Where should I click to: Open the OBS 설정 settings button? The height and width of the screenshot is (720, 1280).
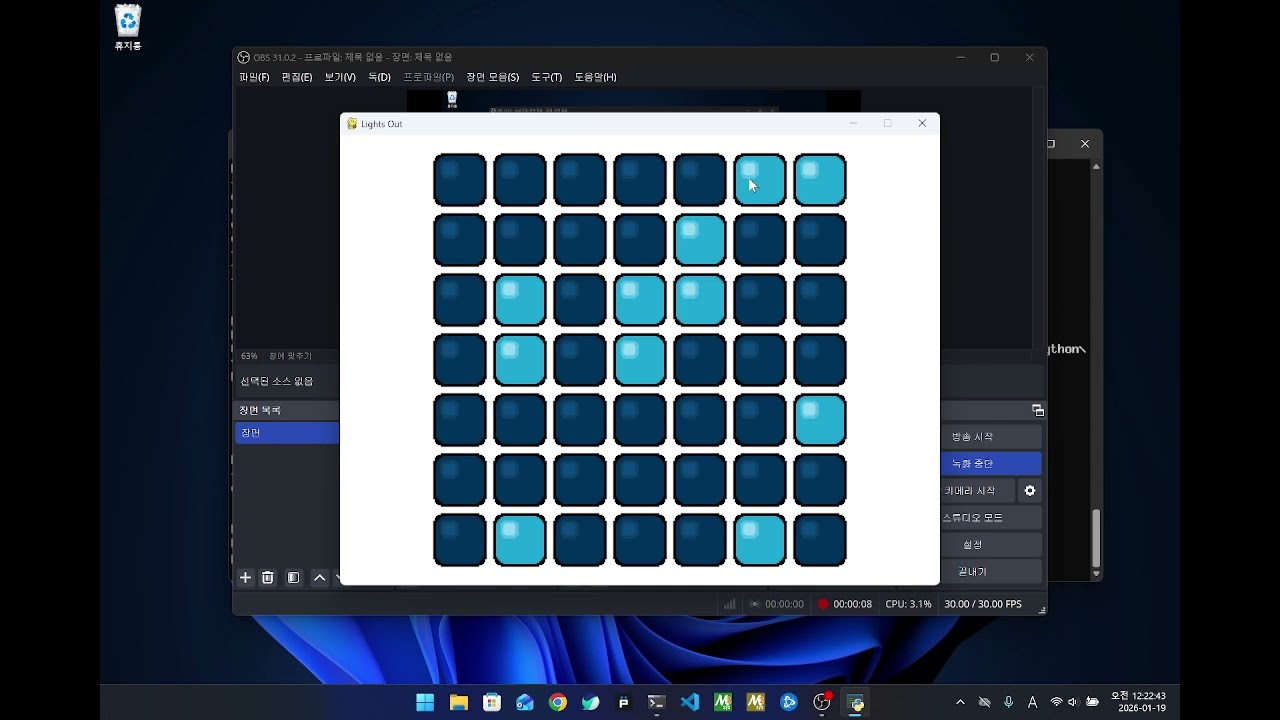tap(991, 545)
